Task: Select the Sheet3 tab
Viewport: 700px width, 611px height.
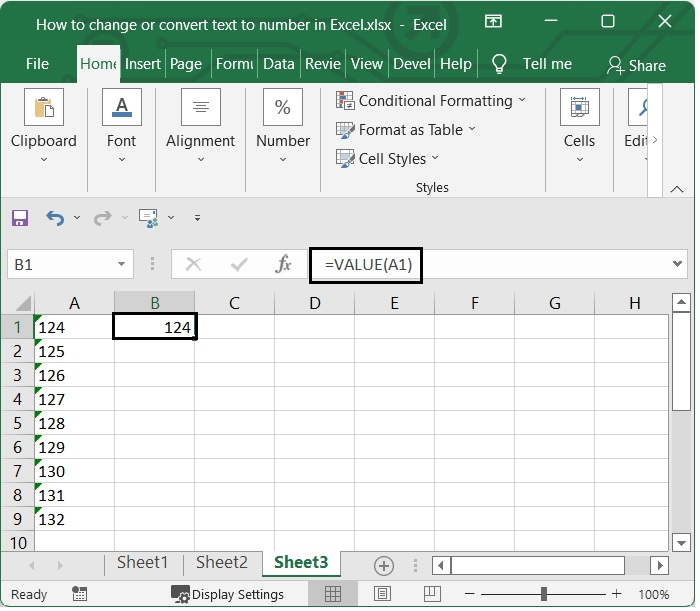Action: 301,562
